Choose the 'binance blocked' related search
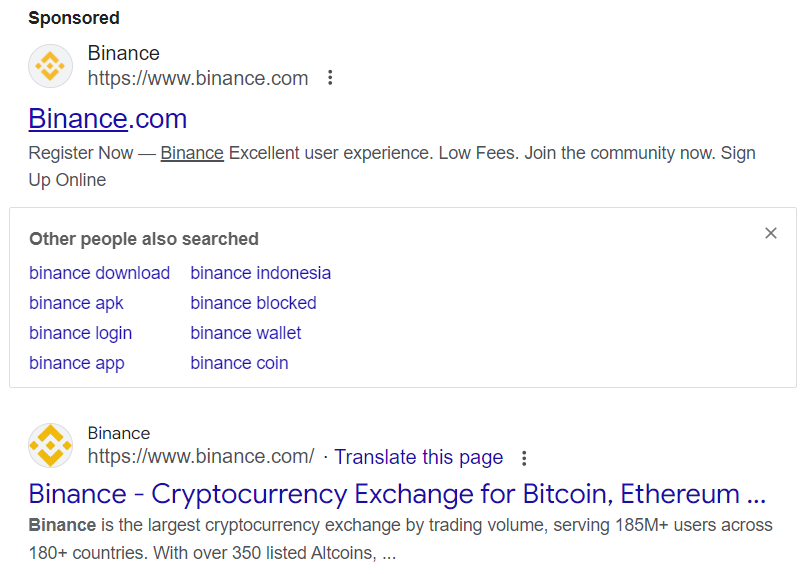Screen dimensions: 806x574 click(x=253, y=303)
